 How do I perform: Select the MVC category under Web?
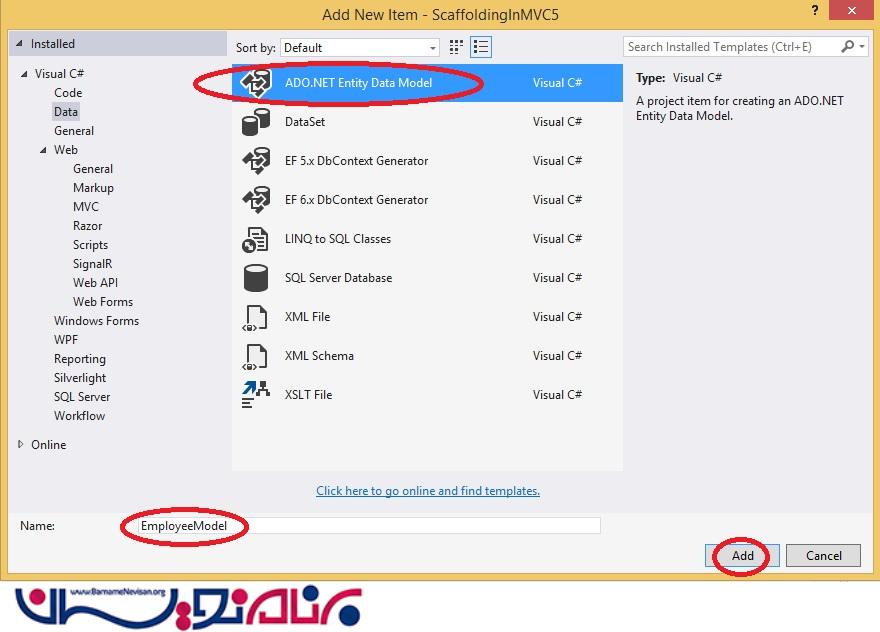86,207
